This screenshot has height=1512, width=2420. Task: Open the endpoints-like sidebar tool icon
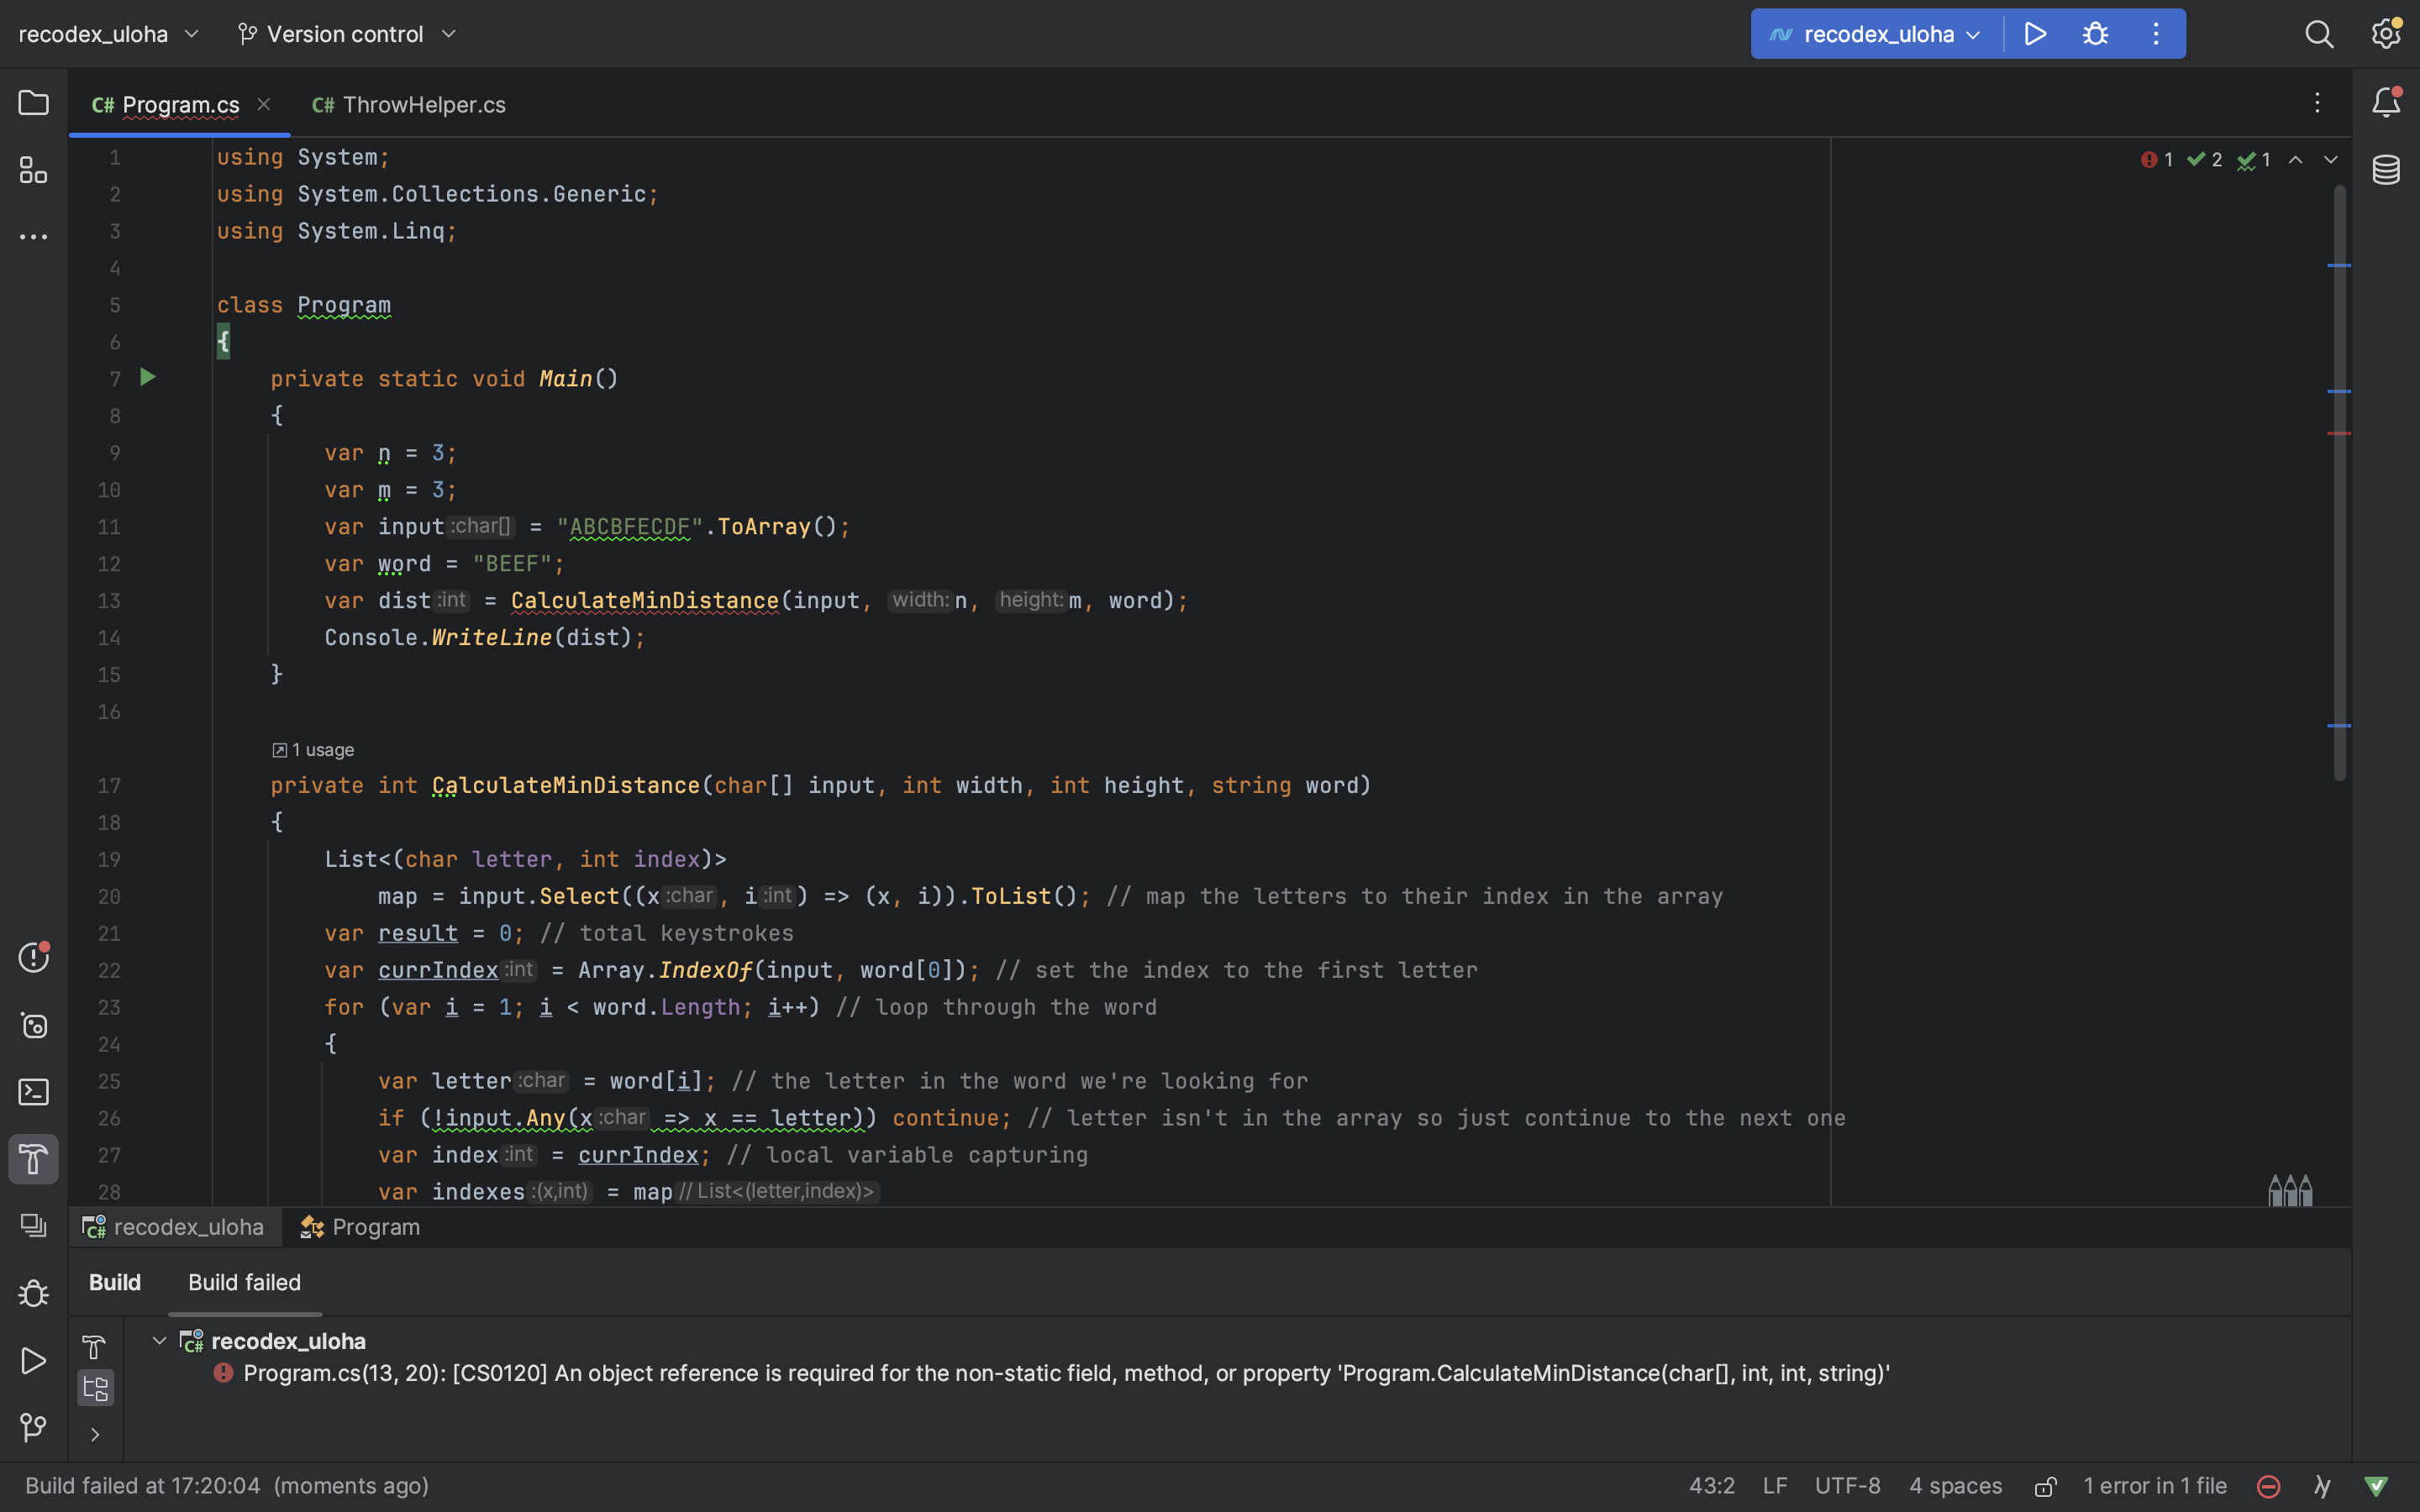click(33, 1025)
